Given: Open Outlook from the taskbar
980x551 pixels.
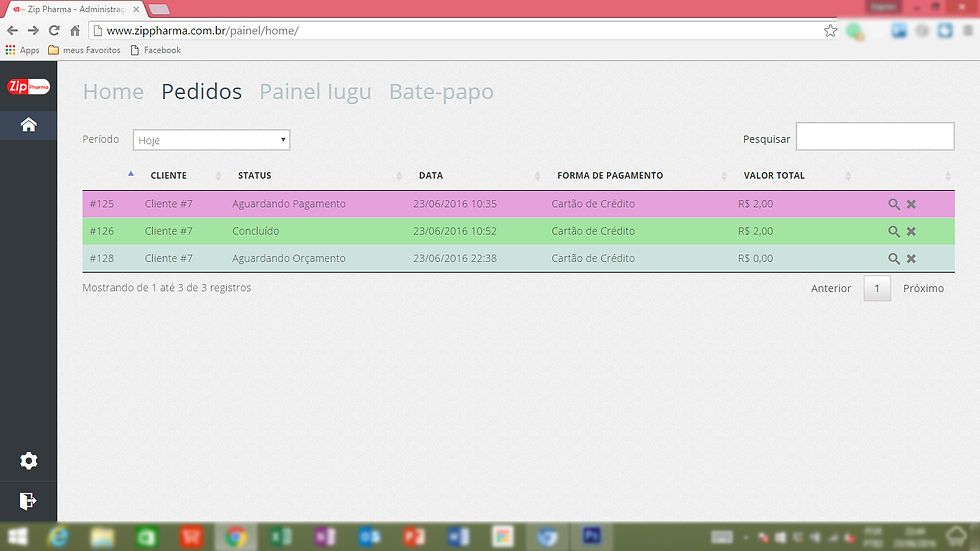Looking at the screenshot, I should [369, 537].
